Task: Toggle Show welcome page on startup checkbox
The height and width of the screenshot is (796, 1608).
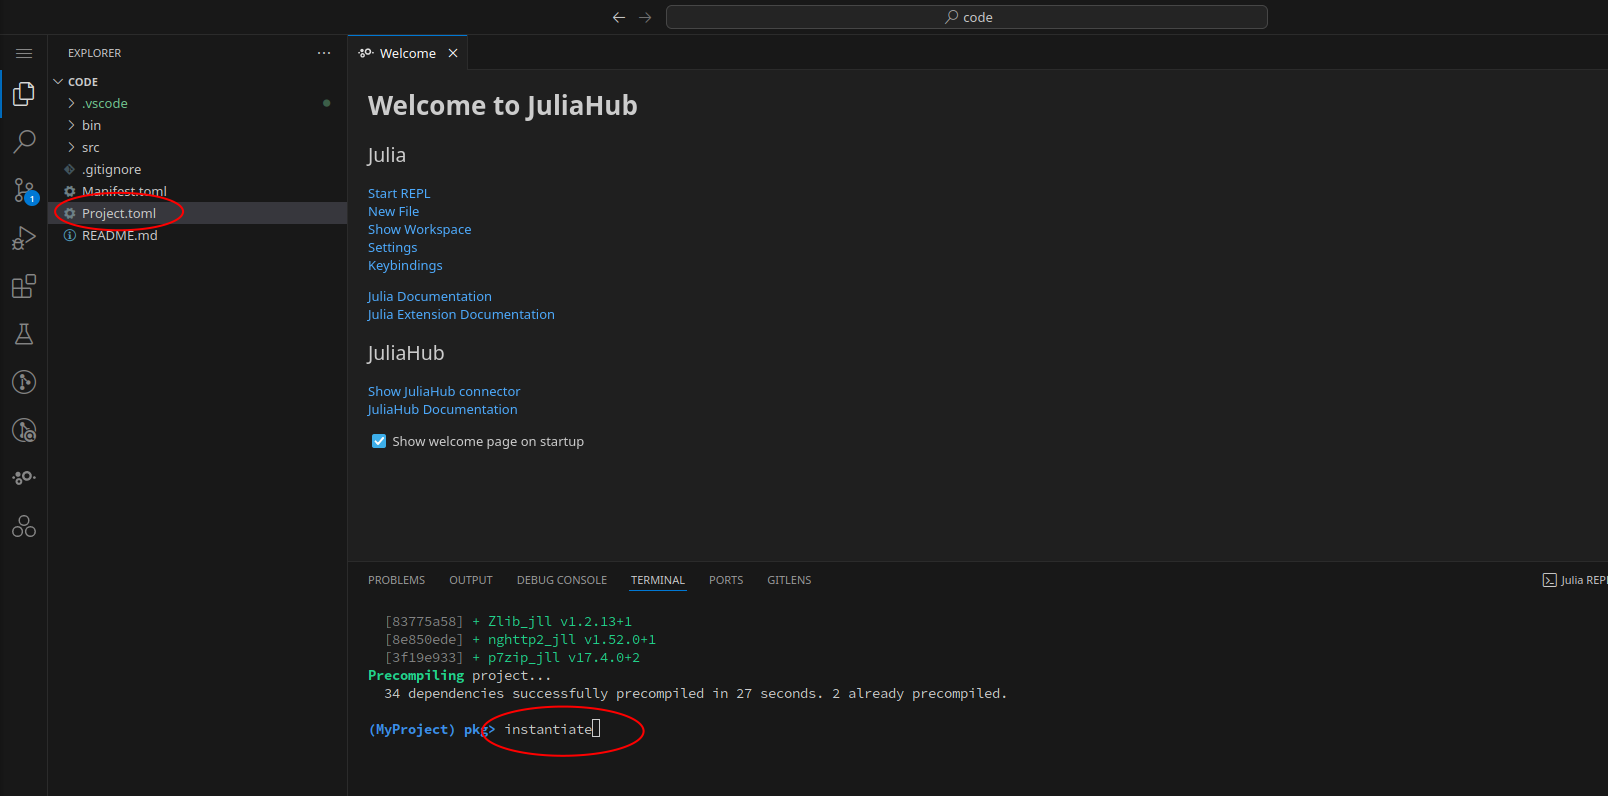Action: pyautogui.click(x=379, y=441)
